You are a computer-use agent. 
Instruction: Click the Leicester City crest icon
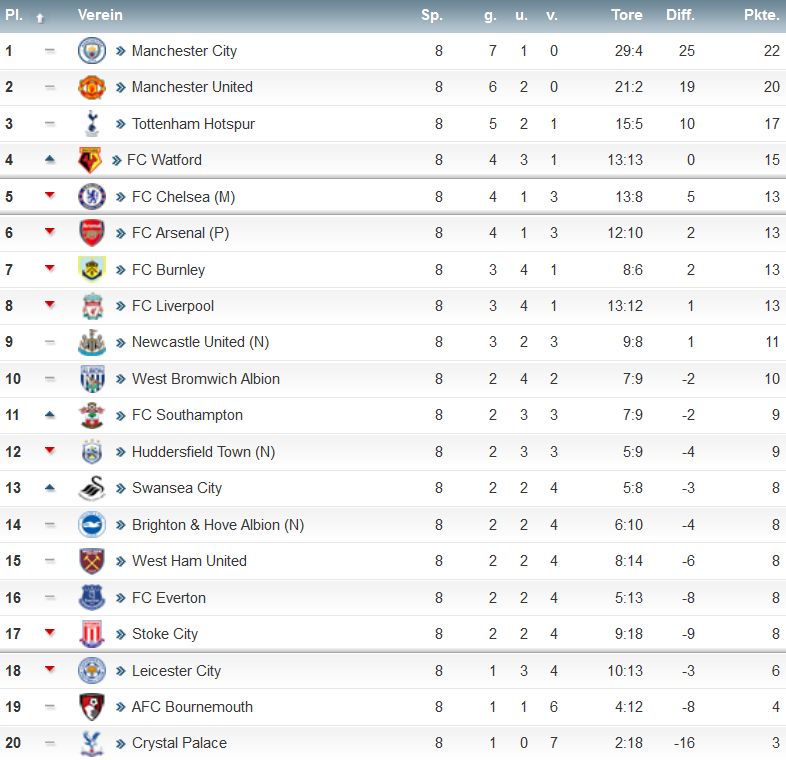coord(92,671)
